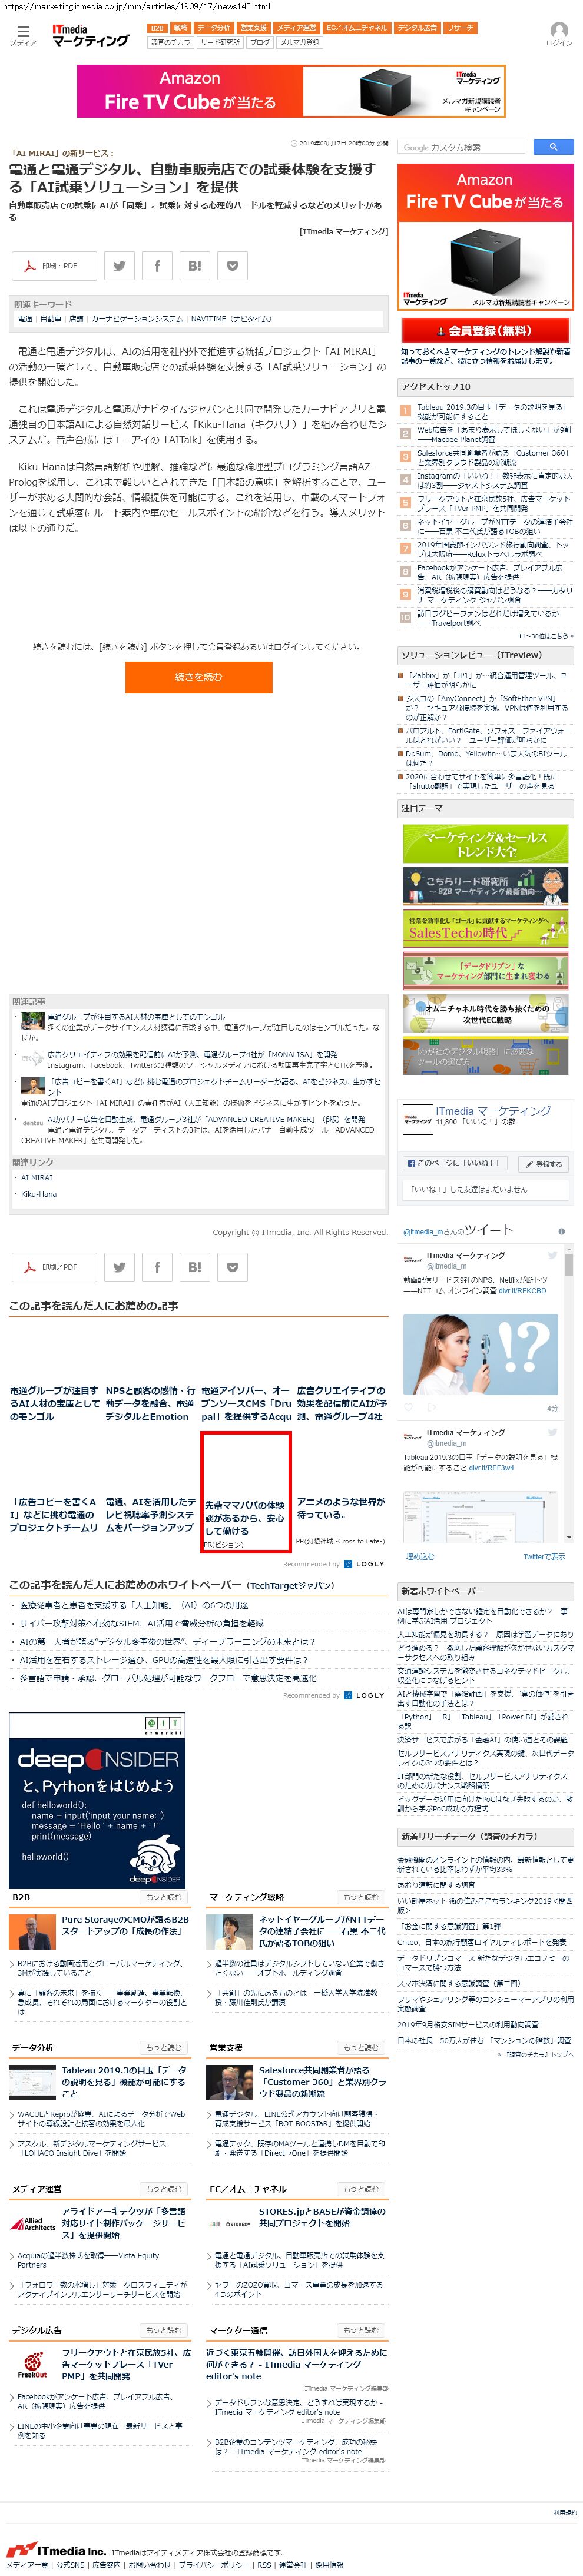
Task: Click the bottom Print/PDF button after the article
Action: pyautogui.click(x=53, y=1267)
